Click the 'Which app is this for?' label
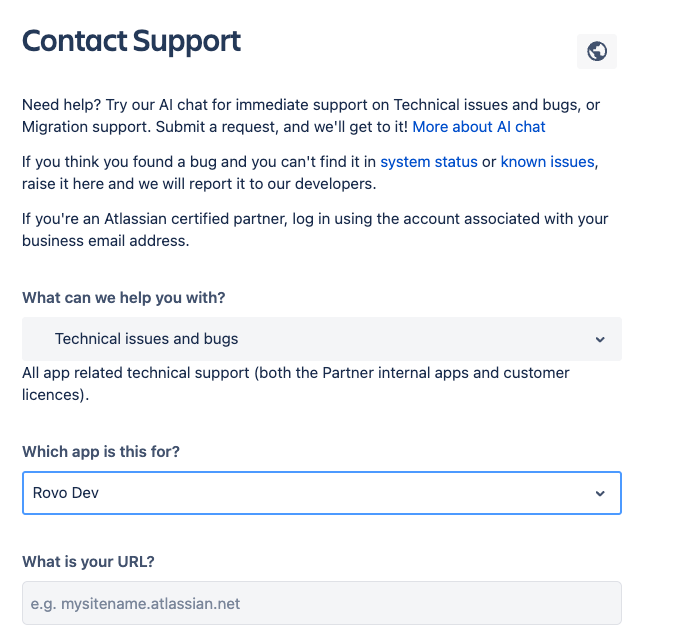 point(101,452)
